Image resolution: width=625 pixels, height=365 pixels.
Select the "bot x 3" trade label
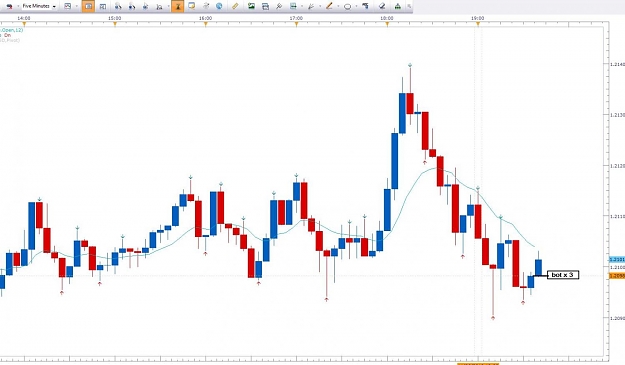[x=562, y=275]
